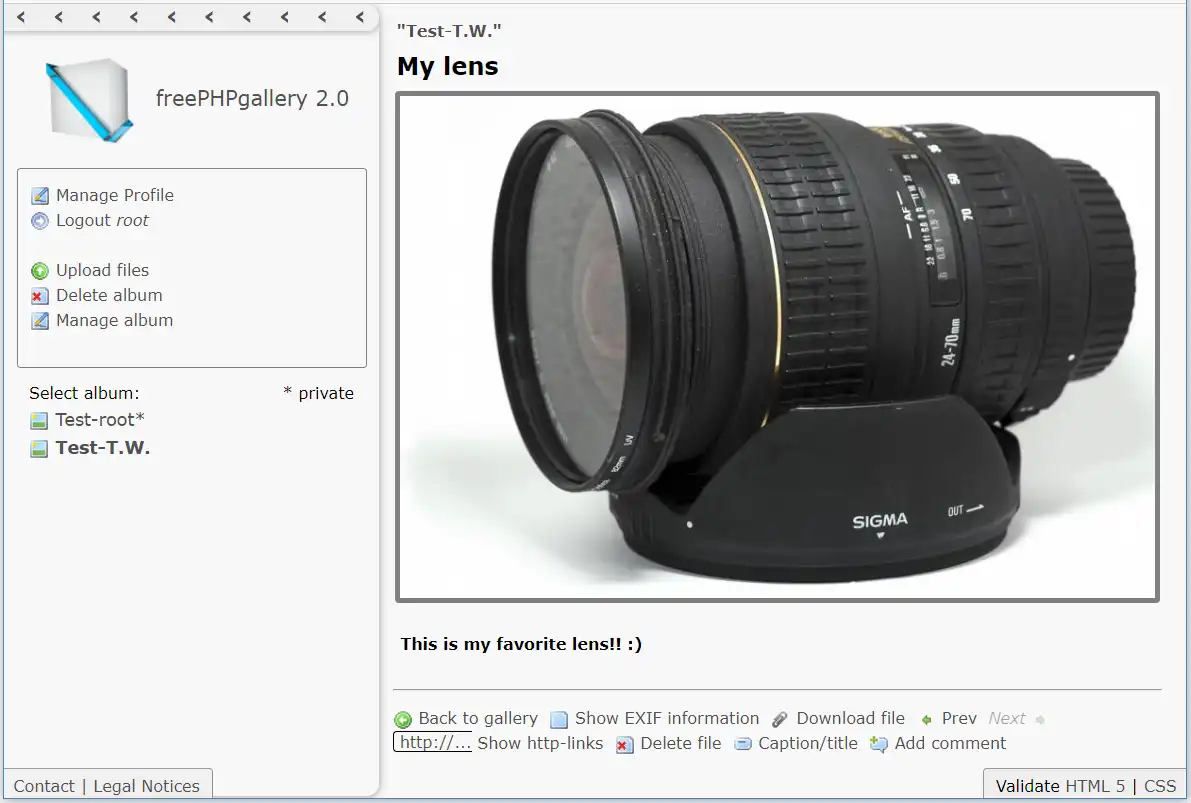
Task: Validate CSS via footer link
Action: (1160, 786)
